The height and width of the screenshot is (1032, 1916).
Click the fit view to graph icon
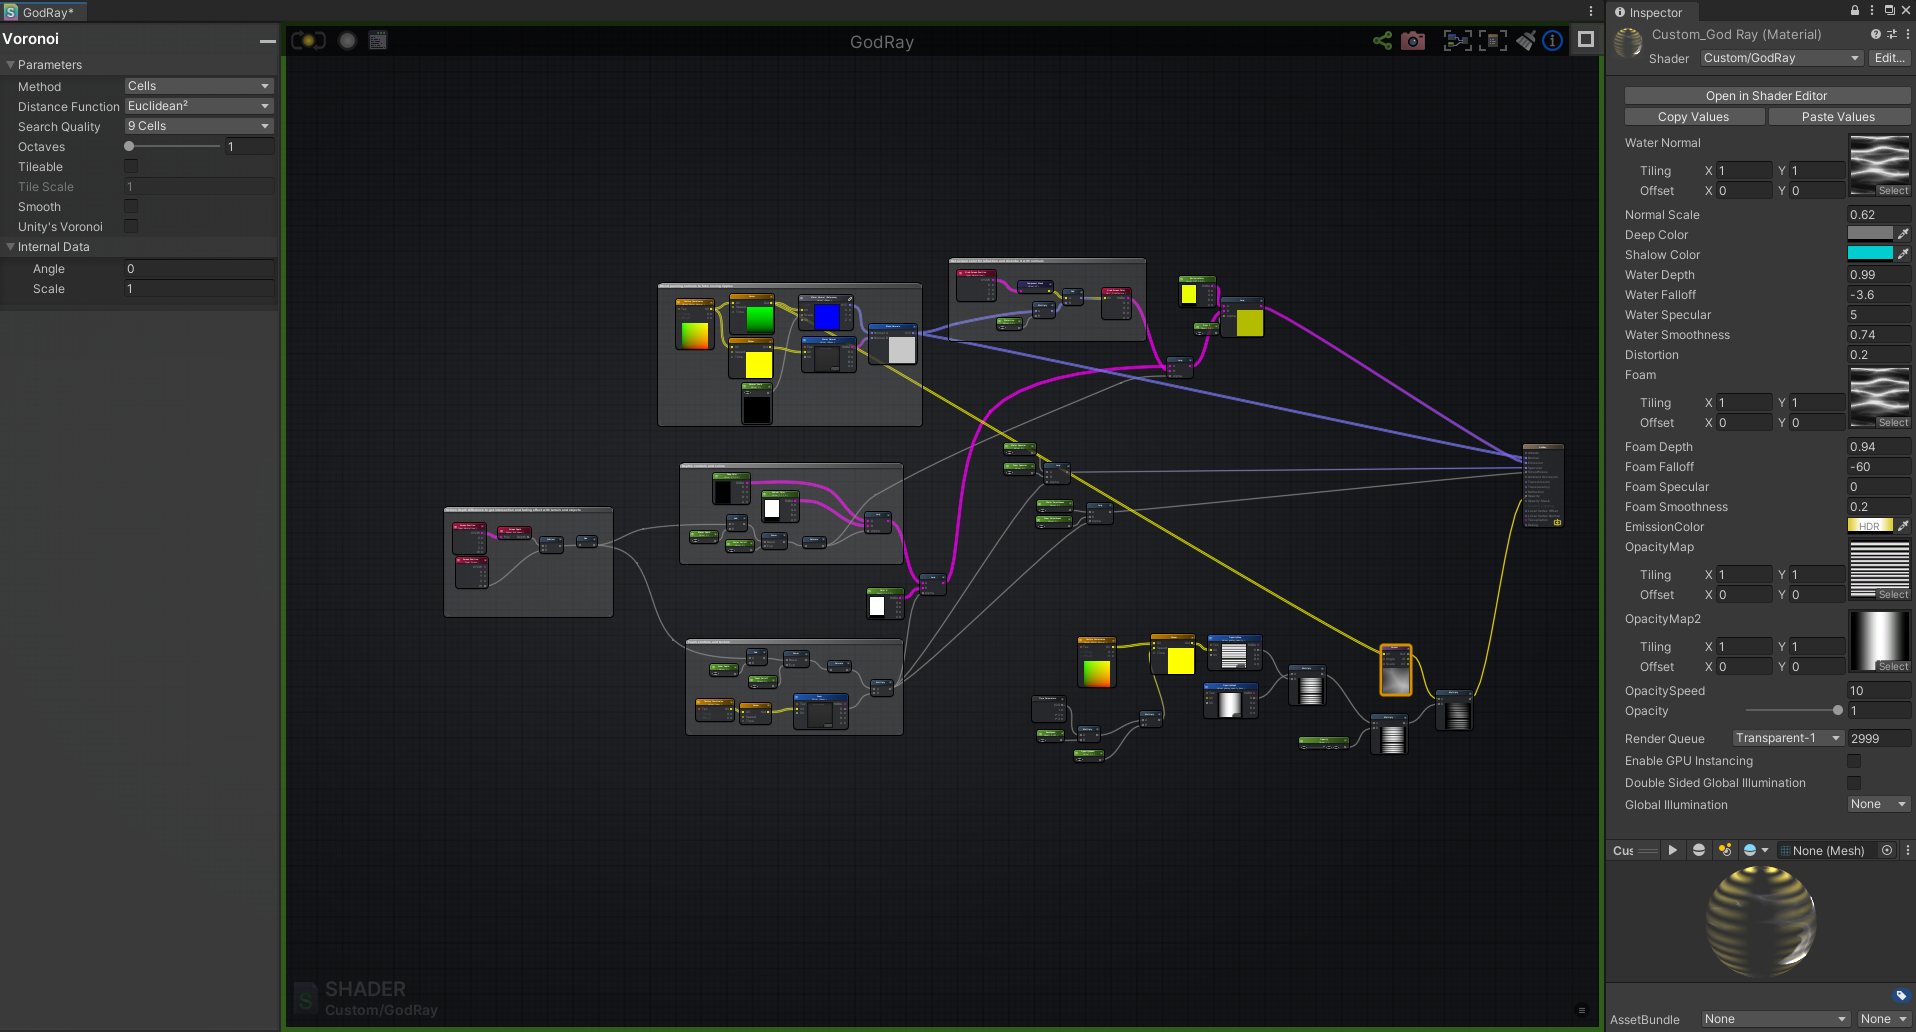[x=1493, y=41]
